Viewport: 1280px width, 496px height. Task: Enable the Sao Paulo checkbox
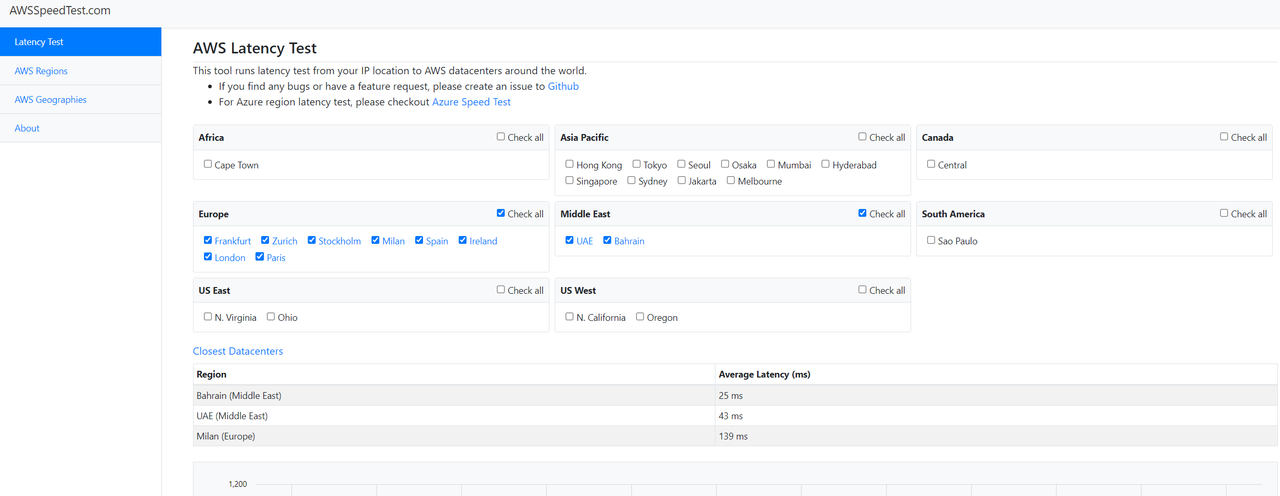pyautogui.click(x=932, y=240)
